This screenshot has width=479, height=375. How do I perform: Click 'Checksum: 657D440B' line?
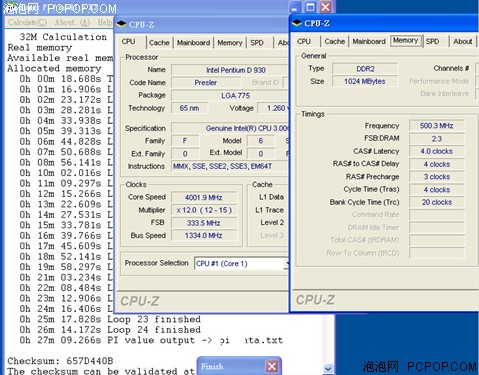point(60,361)
